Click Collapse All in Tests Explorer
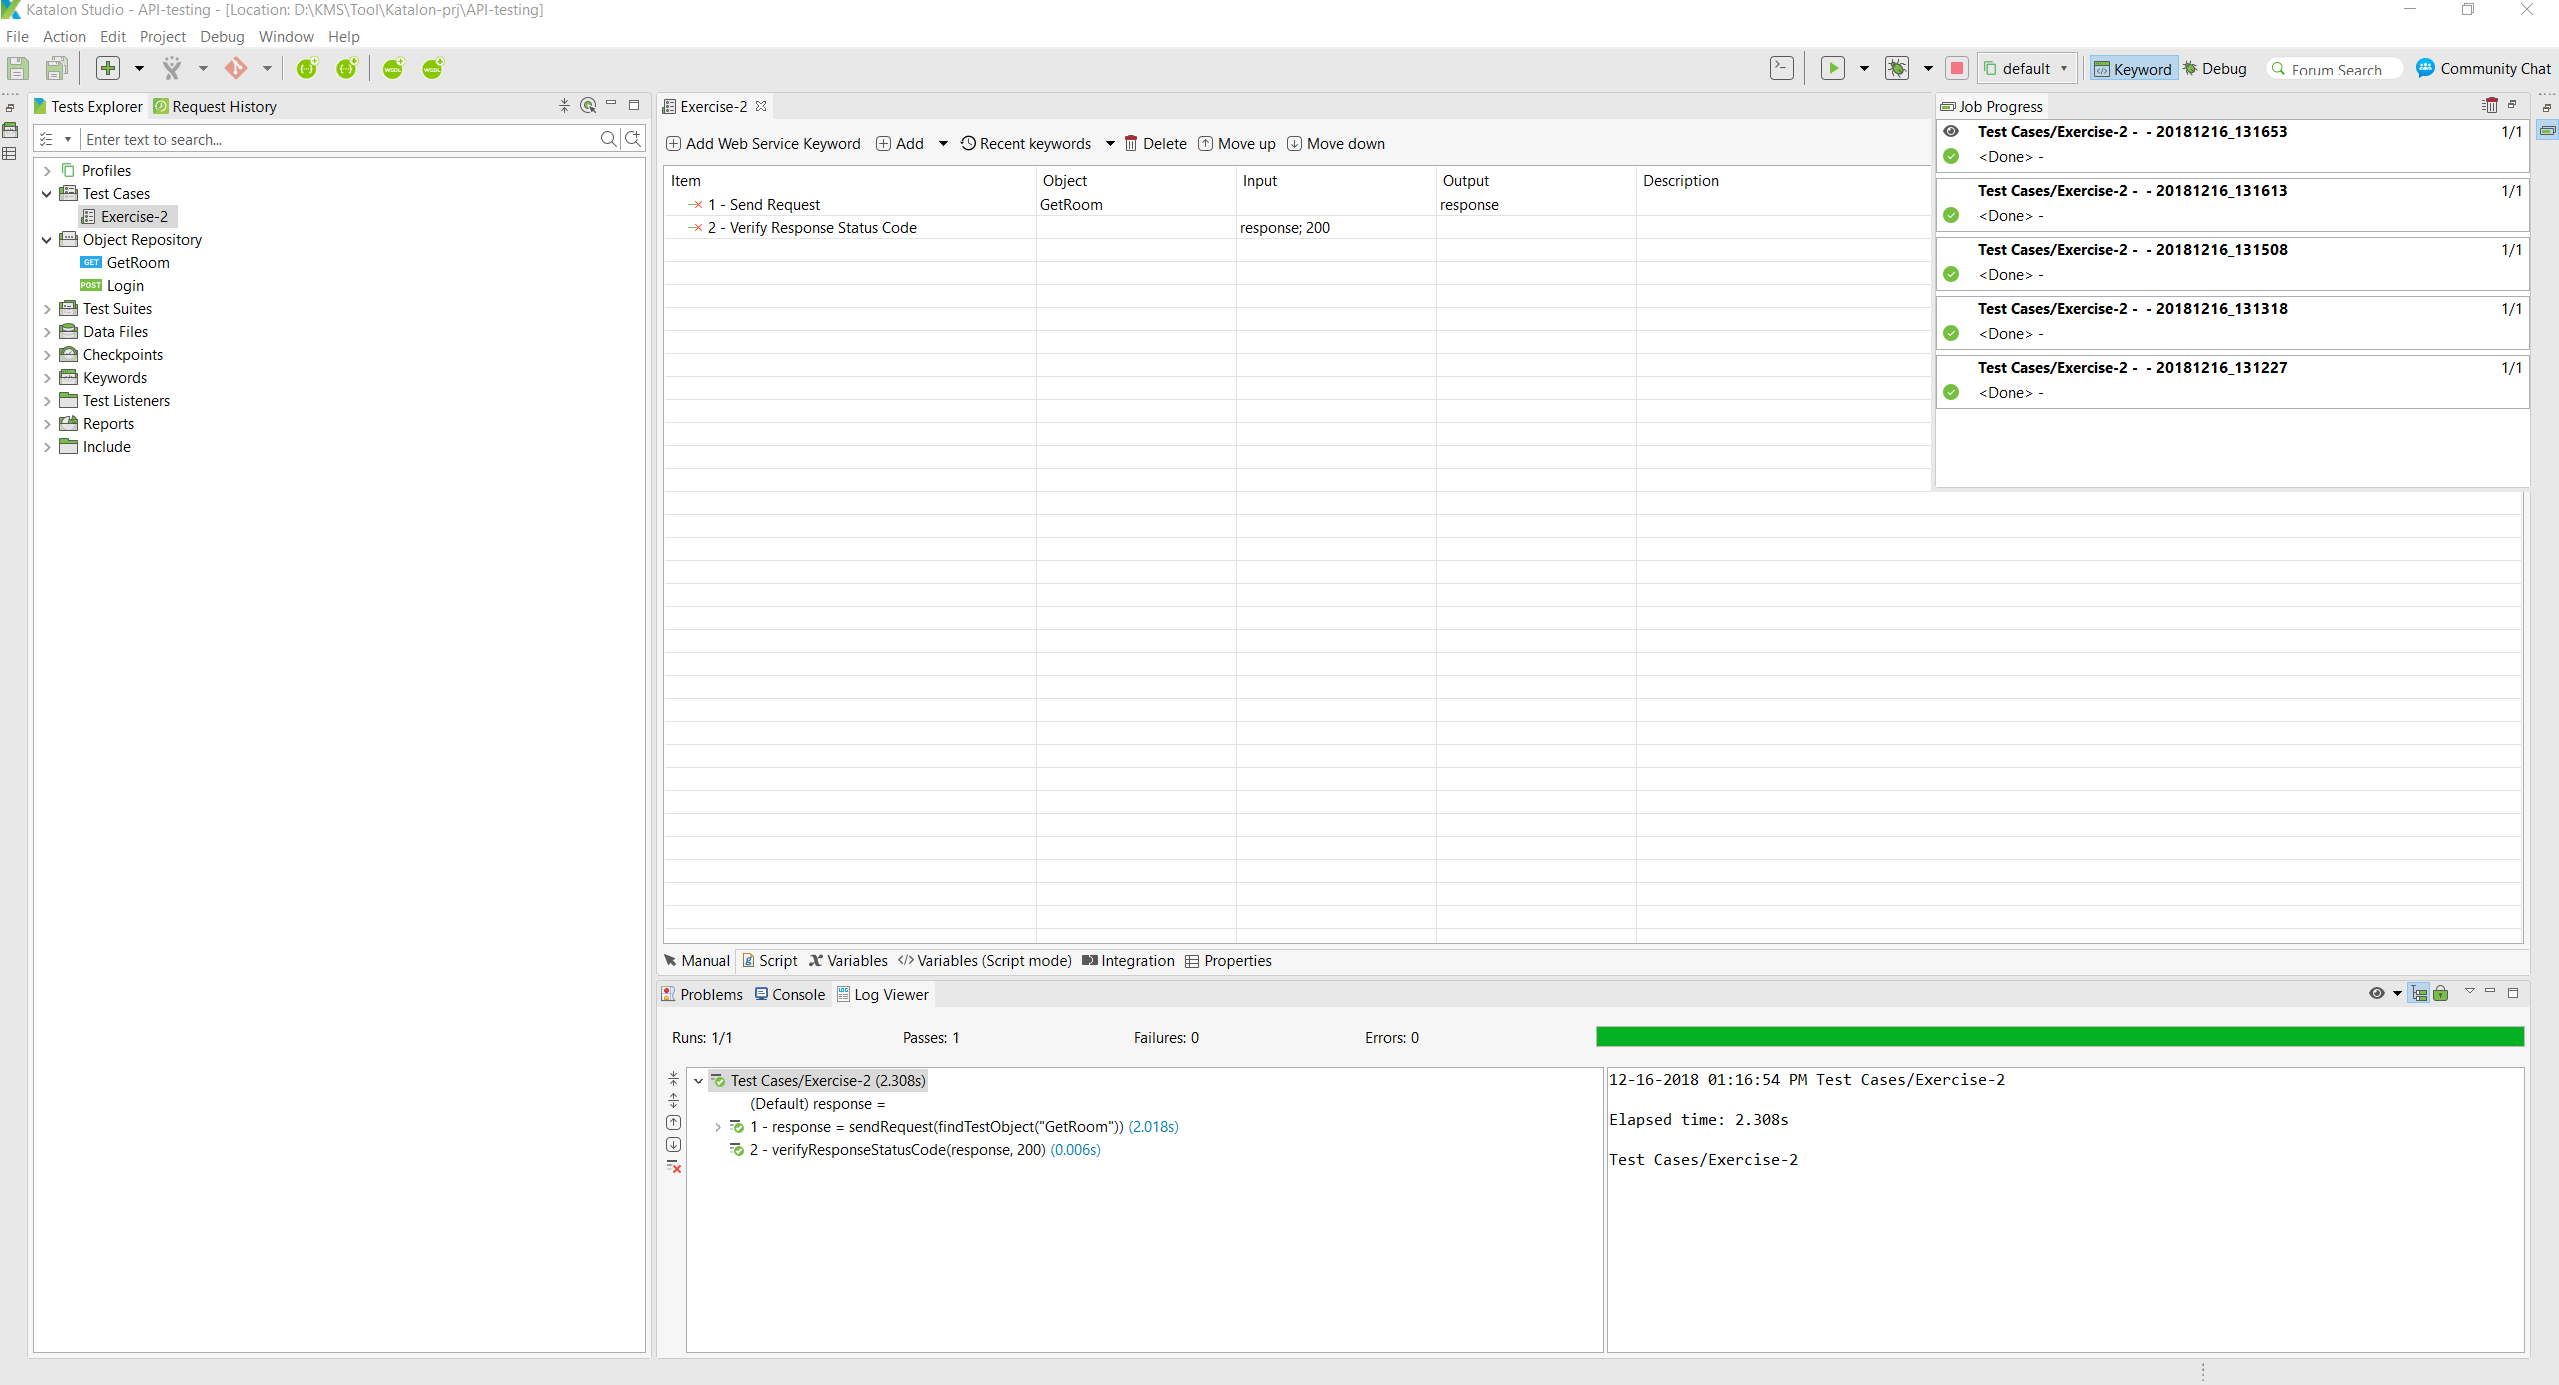Viewport: 2559px width, 1385px height. point(564,105)
